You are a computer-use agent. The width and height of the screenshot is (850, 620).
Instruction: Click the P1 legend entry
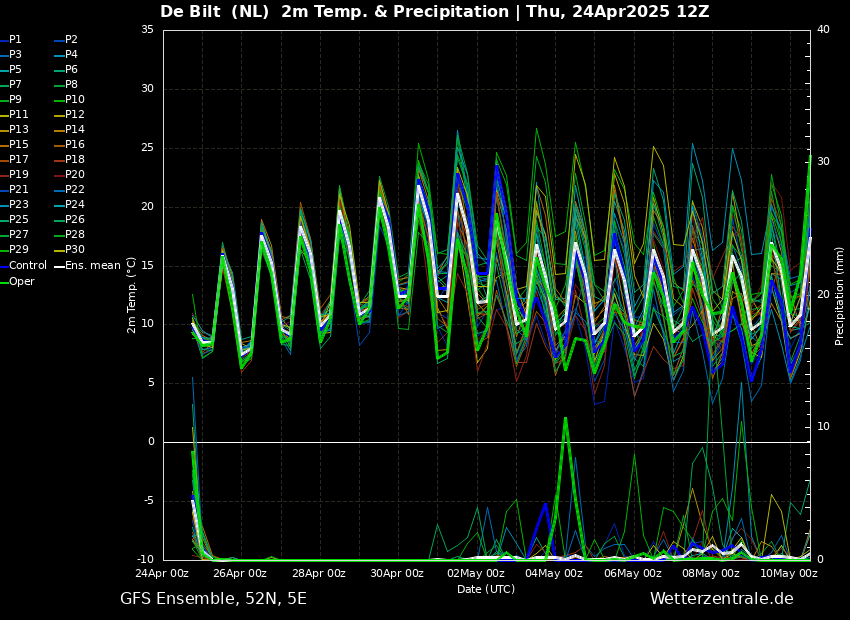point(15,40)
